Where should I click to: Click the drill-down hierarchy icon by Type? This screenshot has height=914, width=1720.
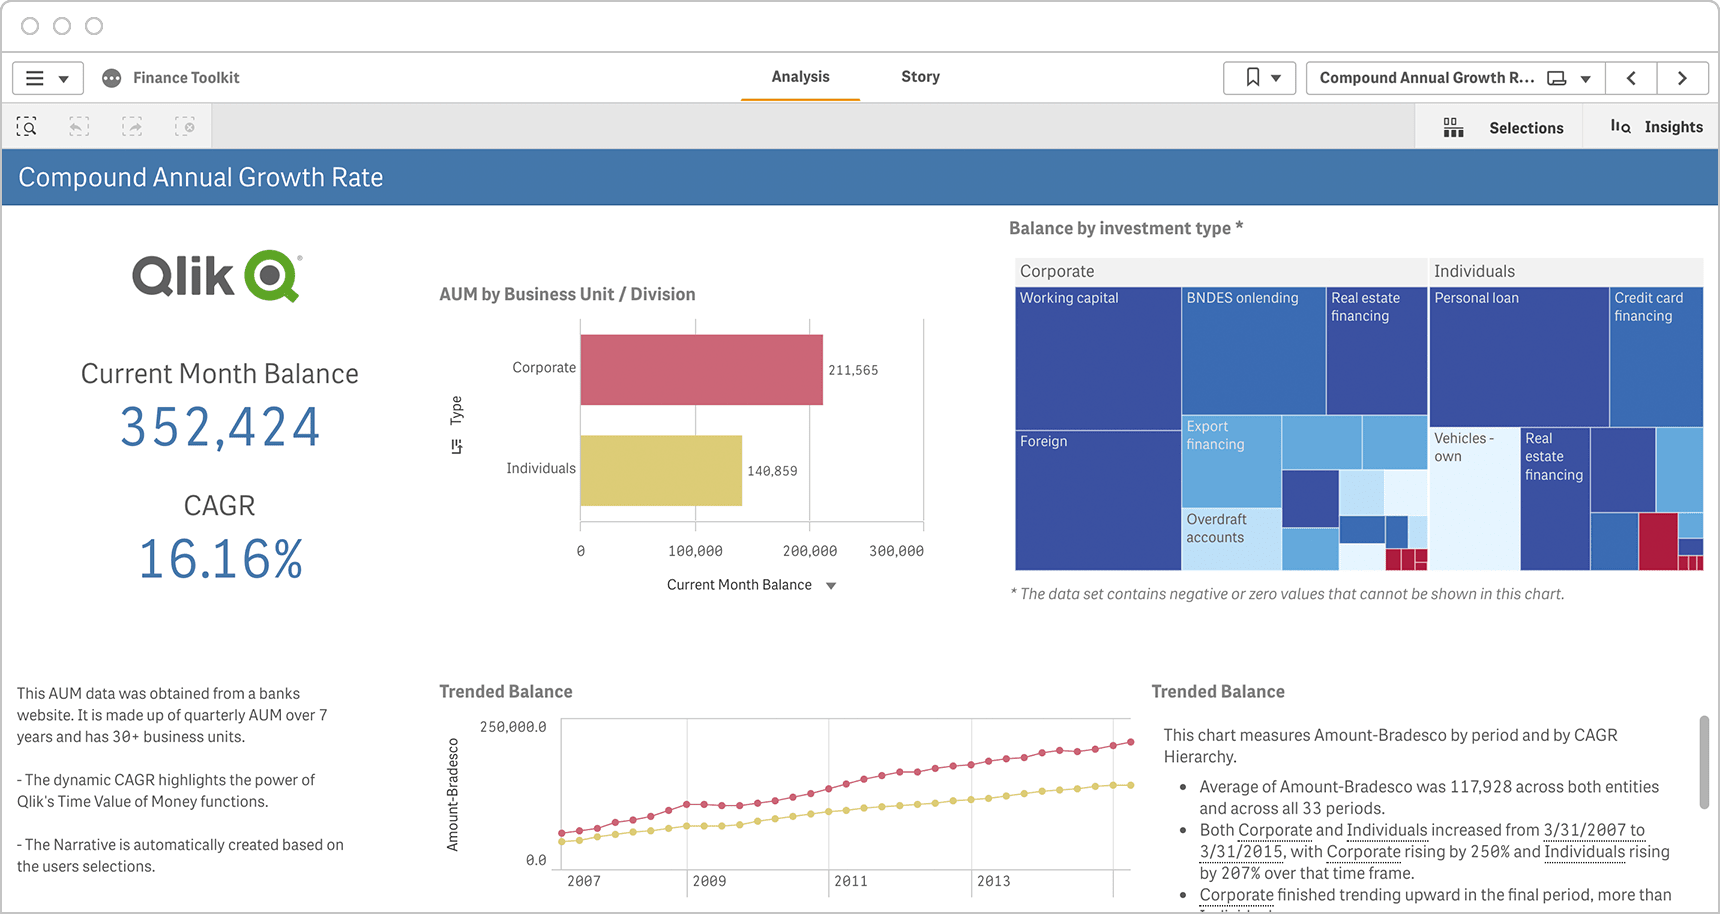tap(456, 446)
